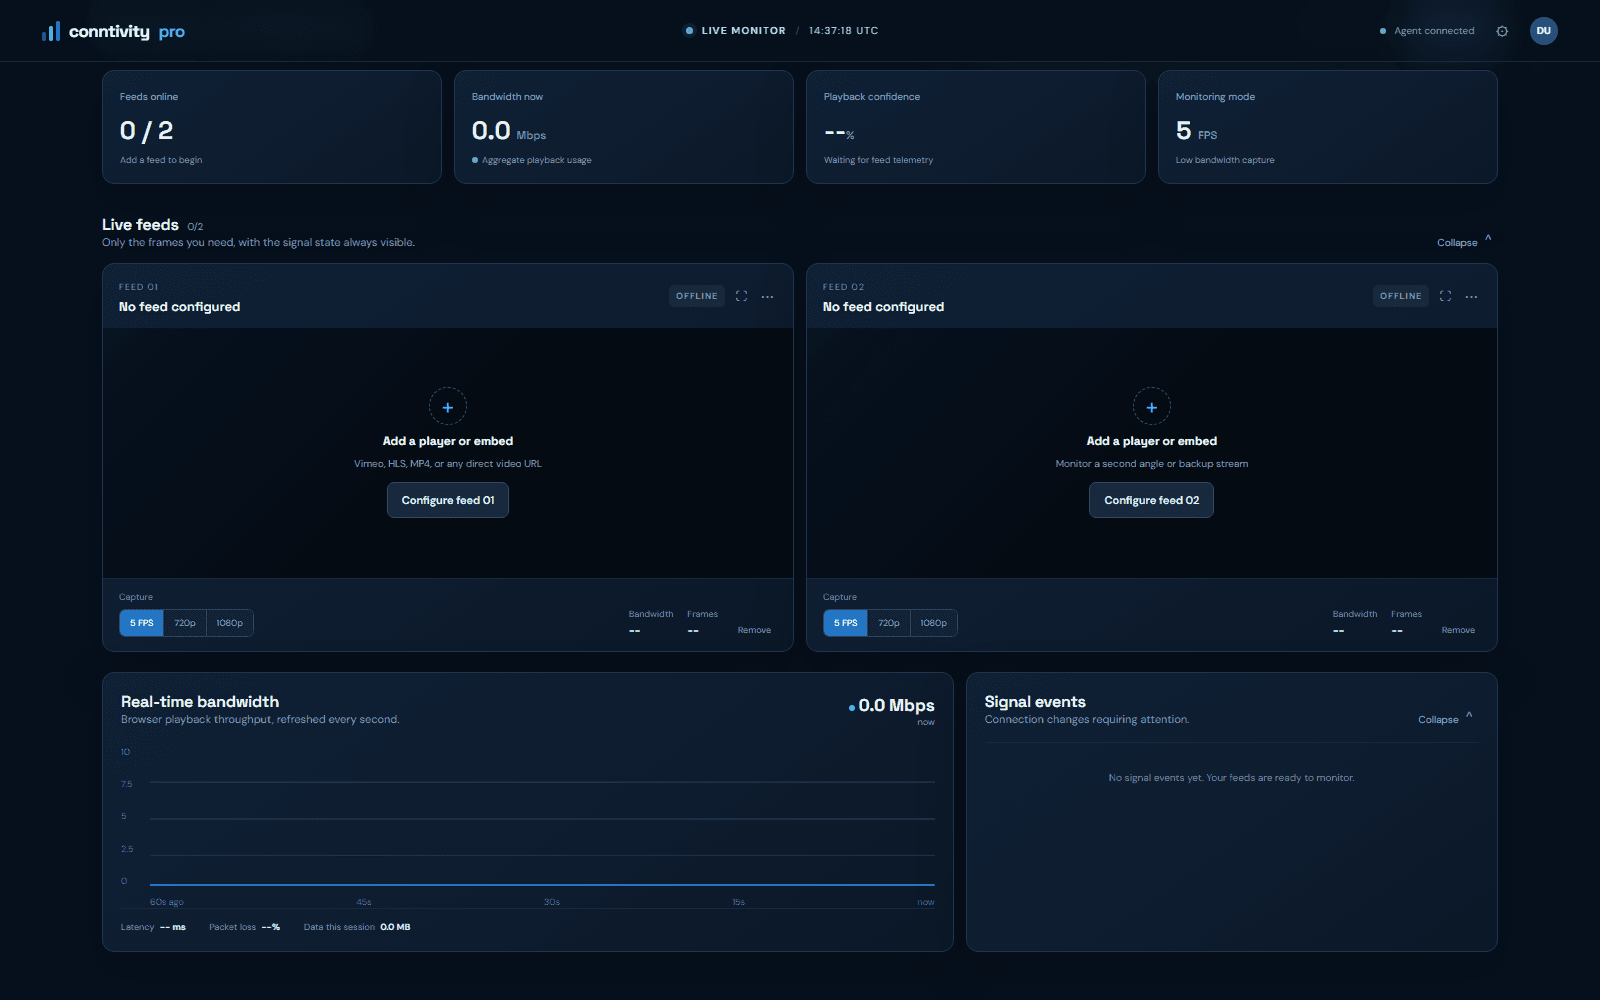This screenshot has height=1000, width=1600.
Task: Click the Live Monitor status indicator
Action: (x=735, y=31)
